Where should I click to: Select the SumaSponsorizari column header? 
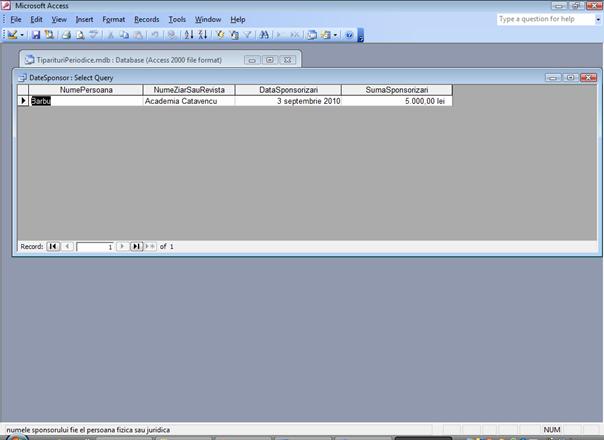click(x=396, y=90)
